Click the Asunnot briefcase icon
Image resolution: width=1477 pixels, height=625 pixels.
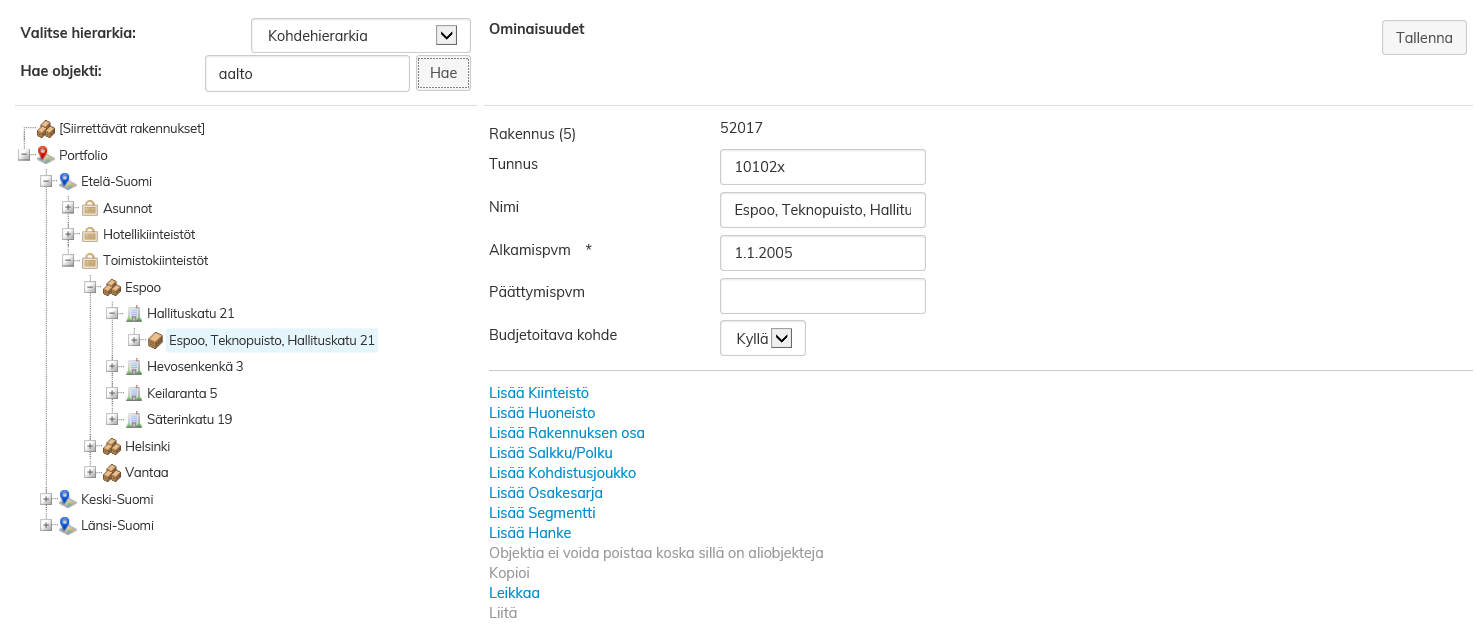(90, 208)
